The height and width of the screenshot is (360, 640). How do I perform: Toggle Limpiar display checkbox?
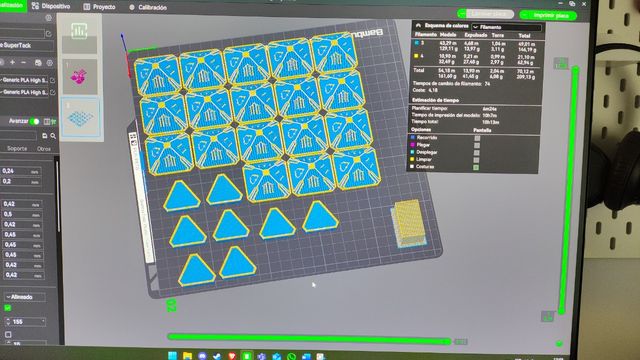(476, 160)
